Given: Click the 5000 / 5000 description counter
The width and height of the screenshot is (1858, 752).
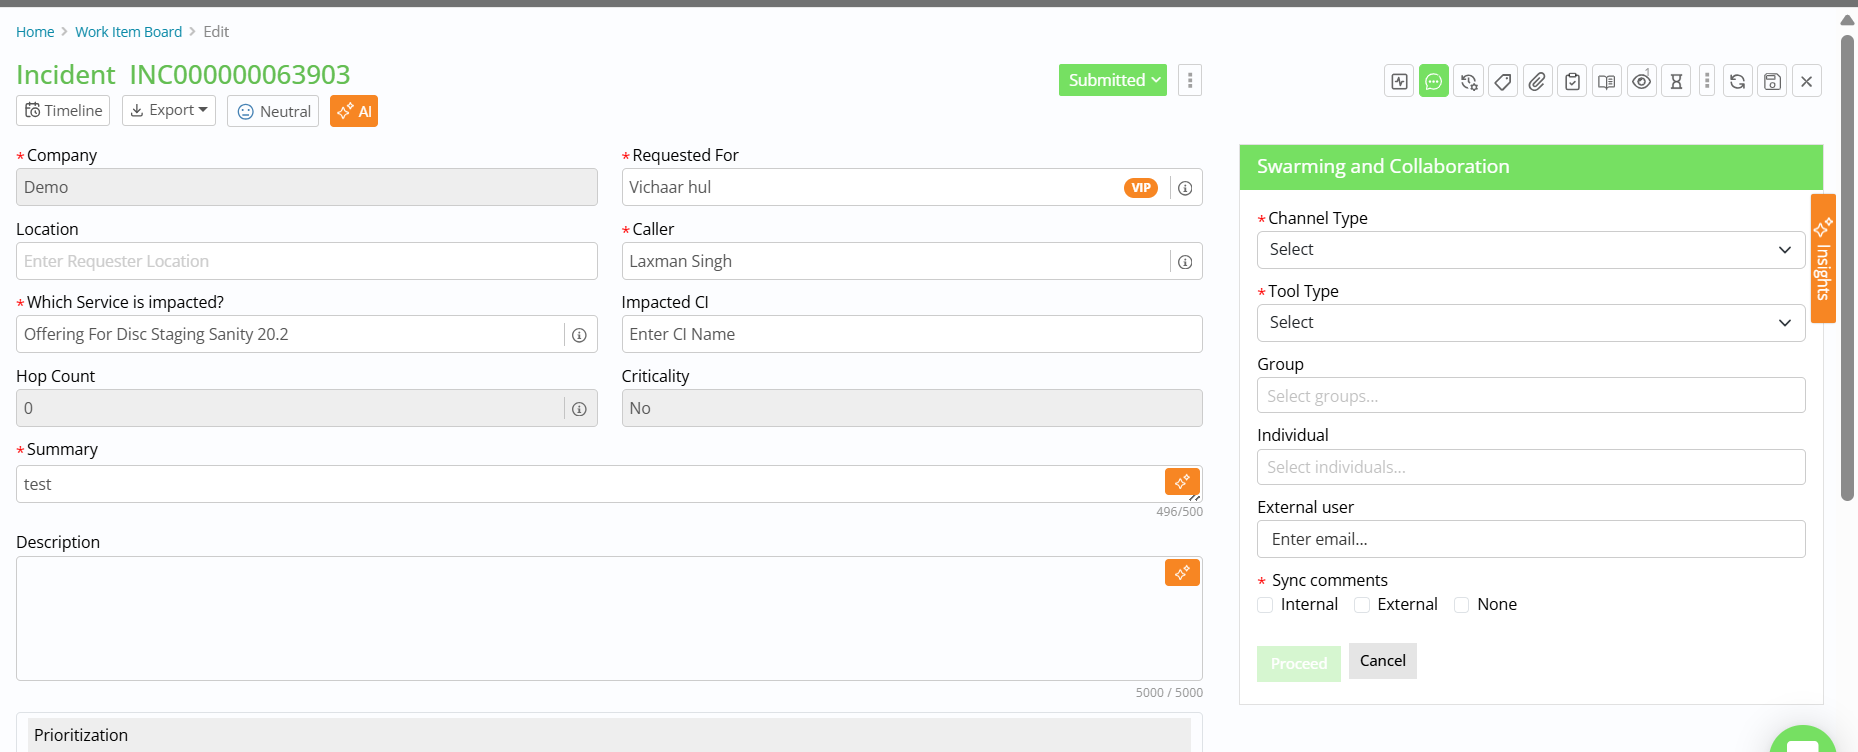Looking at the screenshot, I should [1169, 693].
